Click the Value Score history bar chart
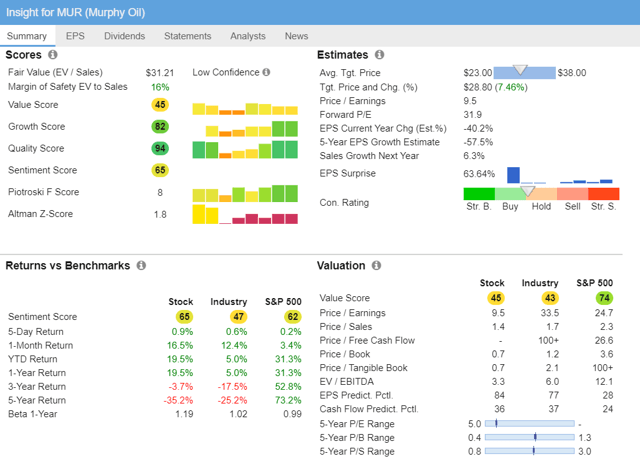The width and height of the screenshot is (640, 464). click(x=245, y=109)
